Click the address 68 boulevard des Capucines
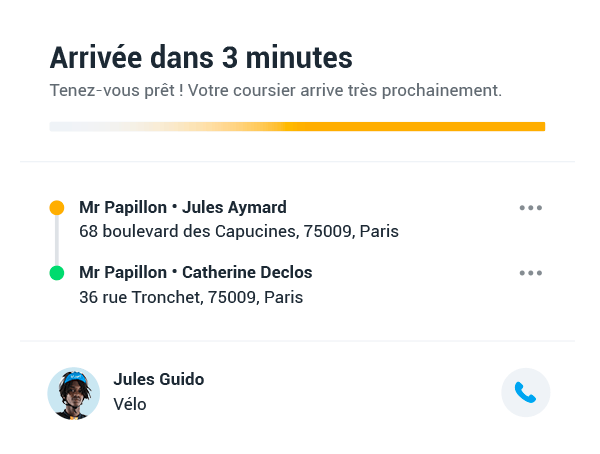600x454 pixels. point(239,231)
